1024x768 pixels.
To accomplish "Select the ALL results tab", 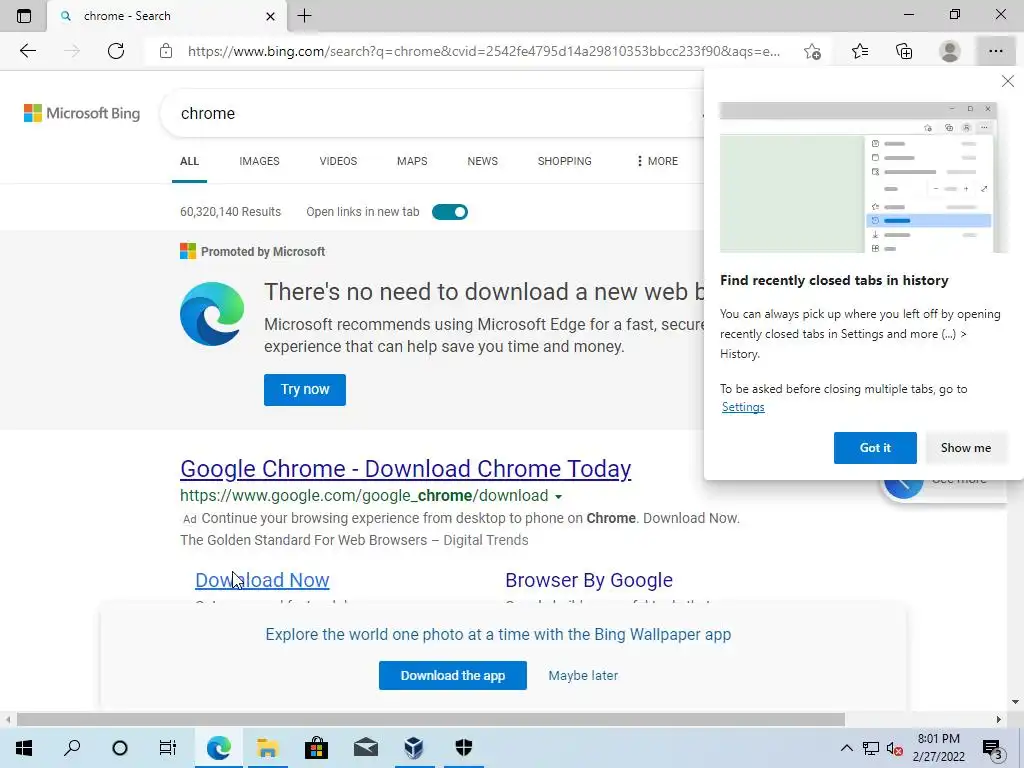I will pyautogui.click(x=189, y=161).
